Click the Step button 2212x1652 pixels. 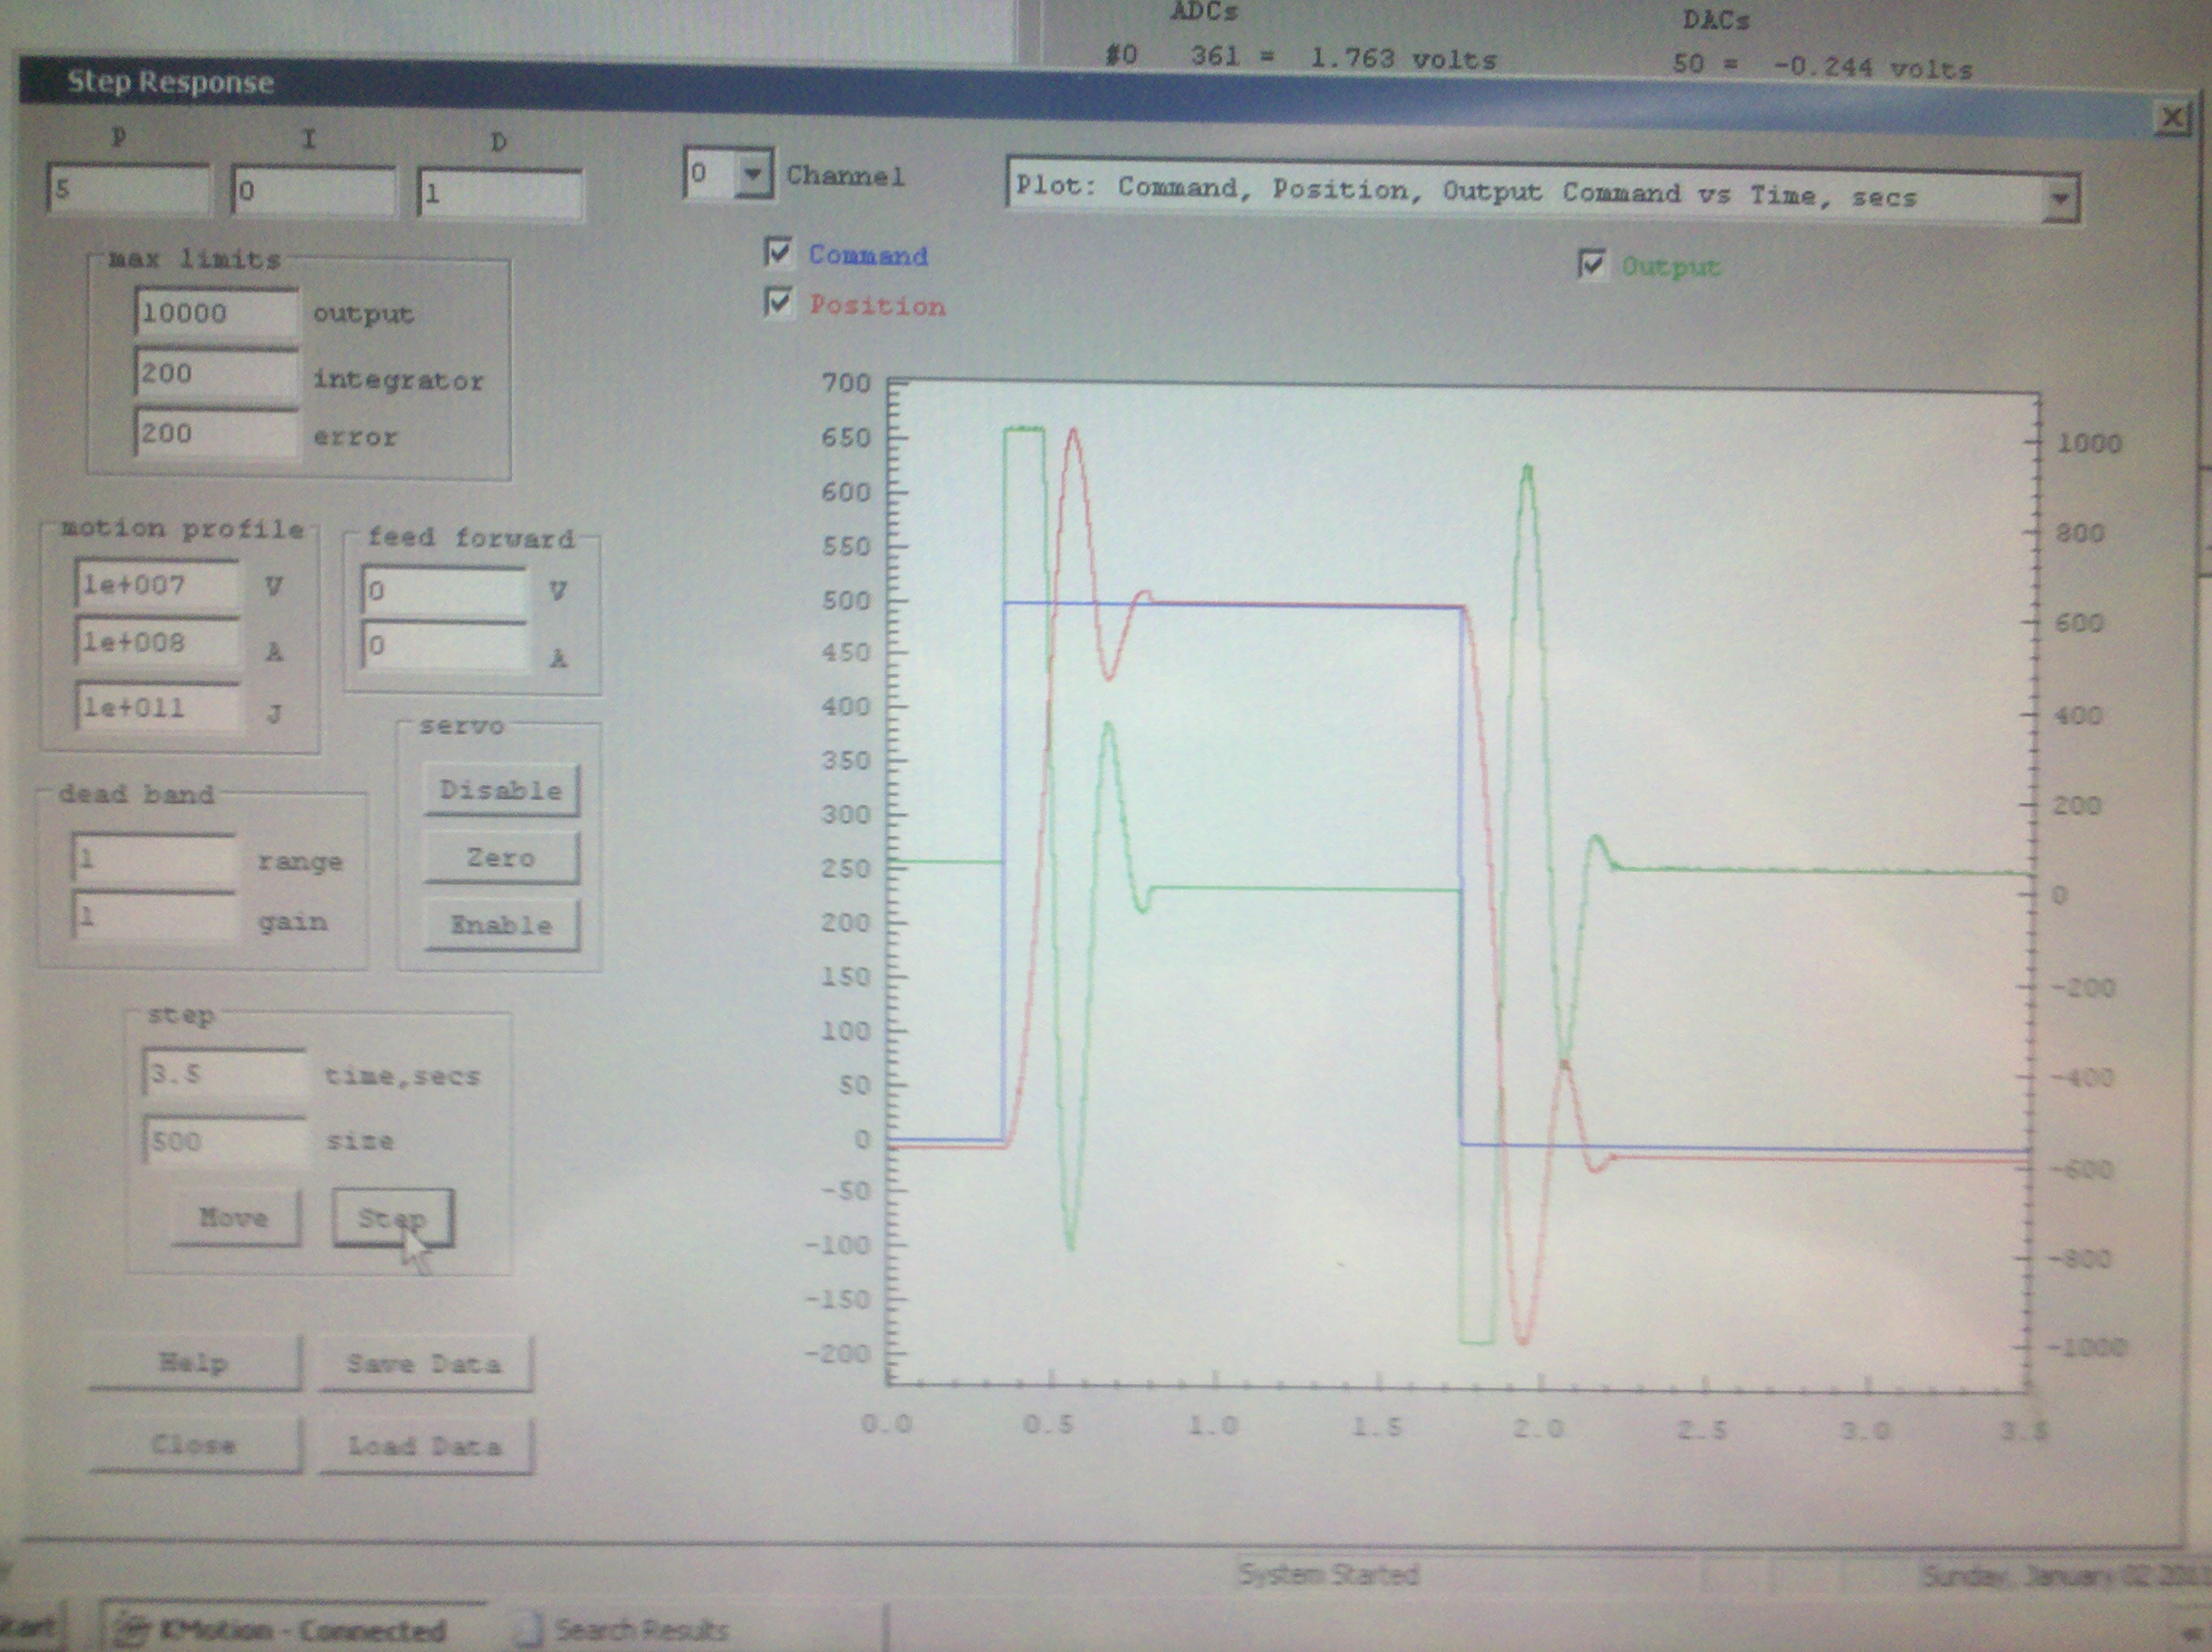(393, 1217)
